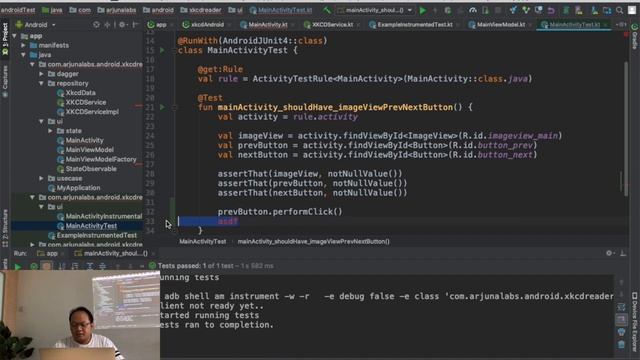Screen dimensions: 640x360
Task: Click the prevButton.performClick() code line
Action: pyautogui.click(x=280, y=211)
